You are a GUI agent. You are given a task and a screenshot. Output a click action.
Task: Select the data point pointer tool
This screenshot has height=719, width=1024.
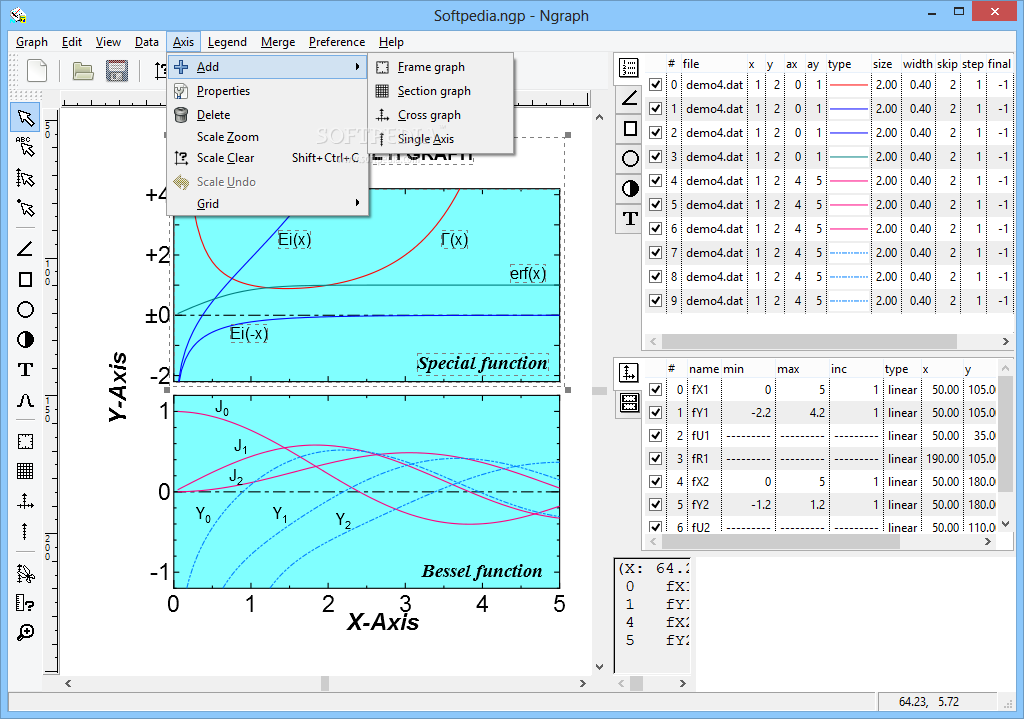pyautogui.click(x=25, y=208)
